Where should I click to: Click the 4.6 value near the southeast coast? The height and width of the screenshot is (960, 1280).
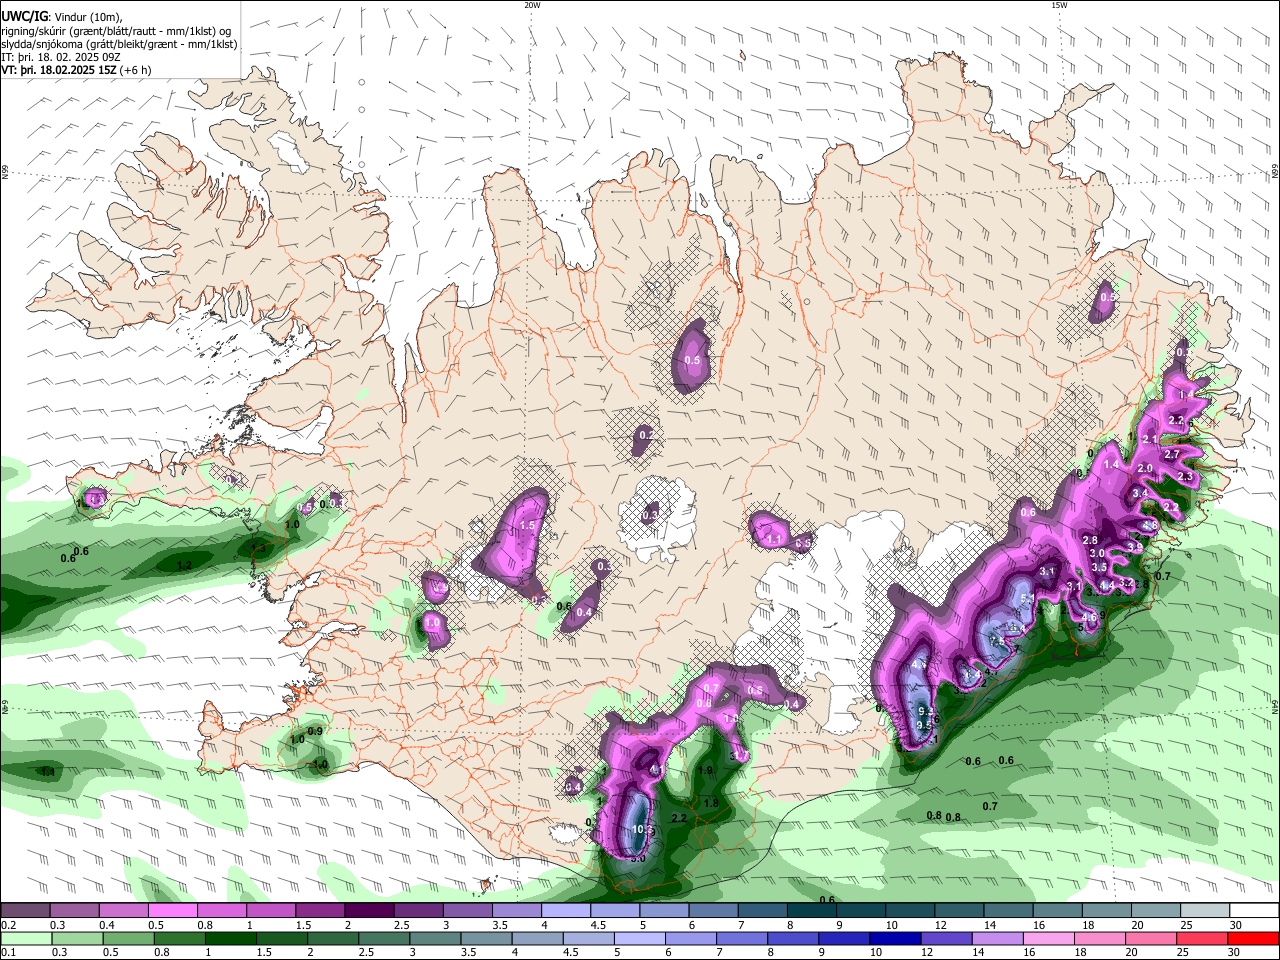click(x=1090, y=618)
